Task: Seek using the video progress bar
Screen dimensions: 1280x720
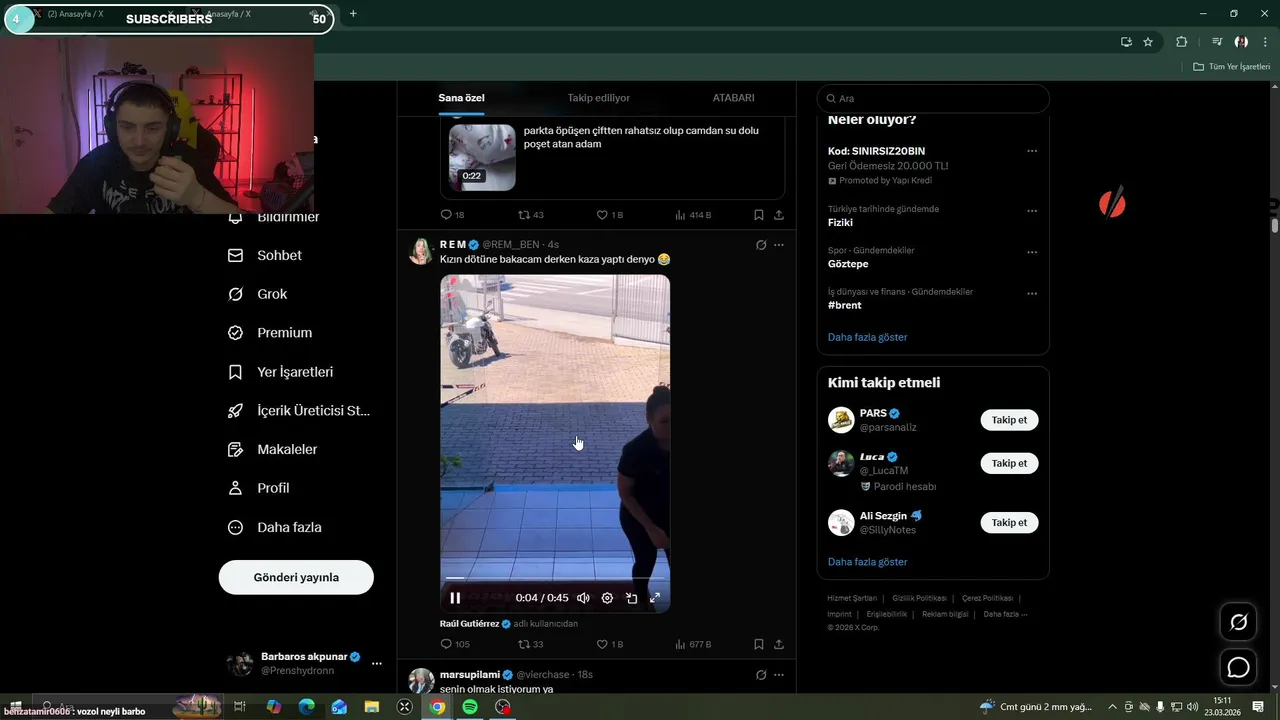Action: [555, 578]
